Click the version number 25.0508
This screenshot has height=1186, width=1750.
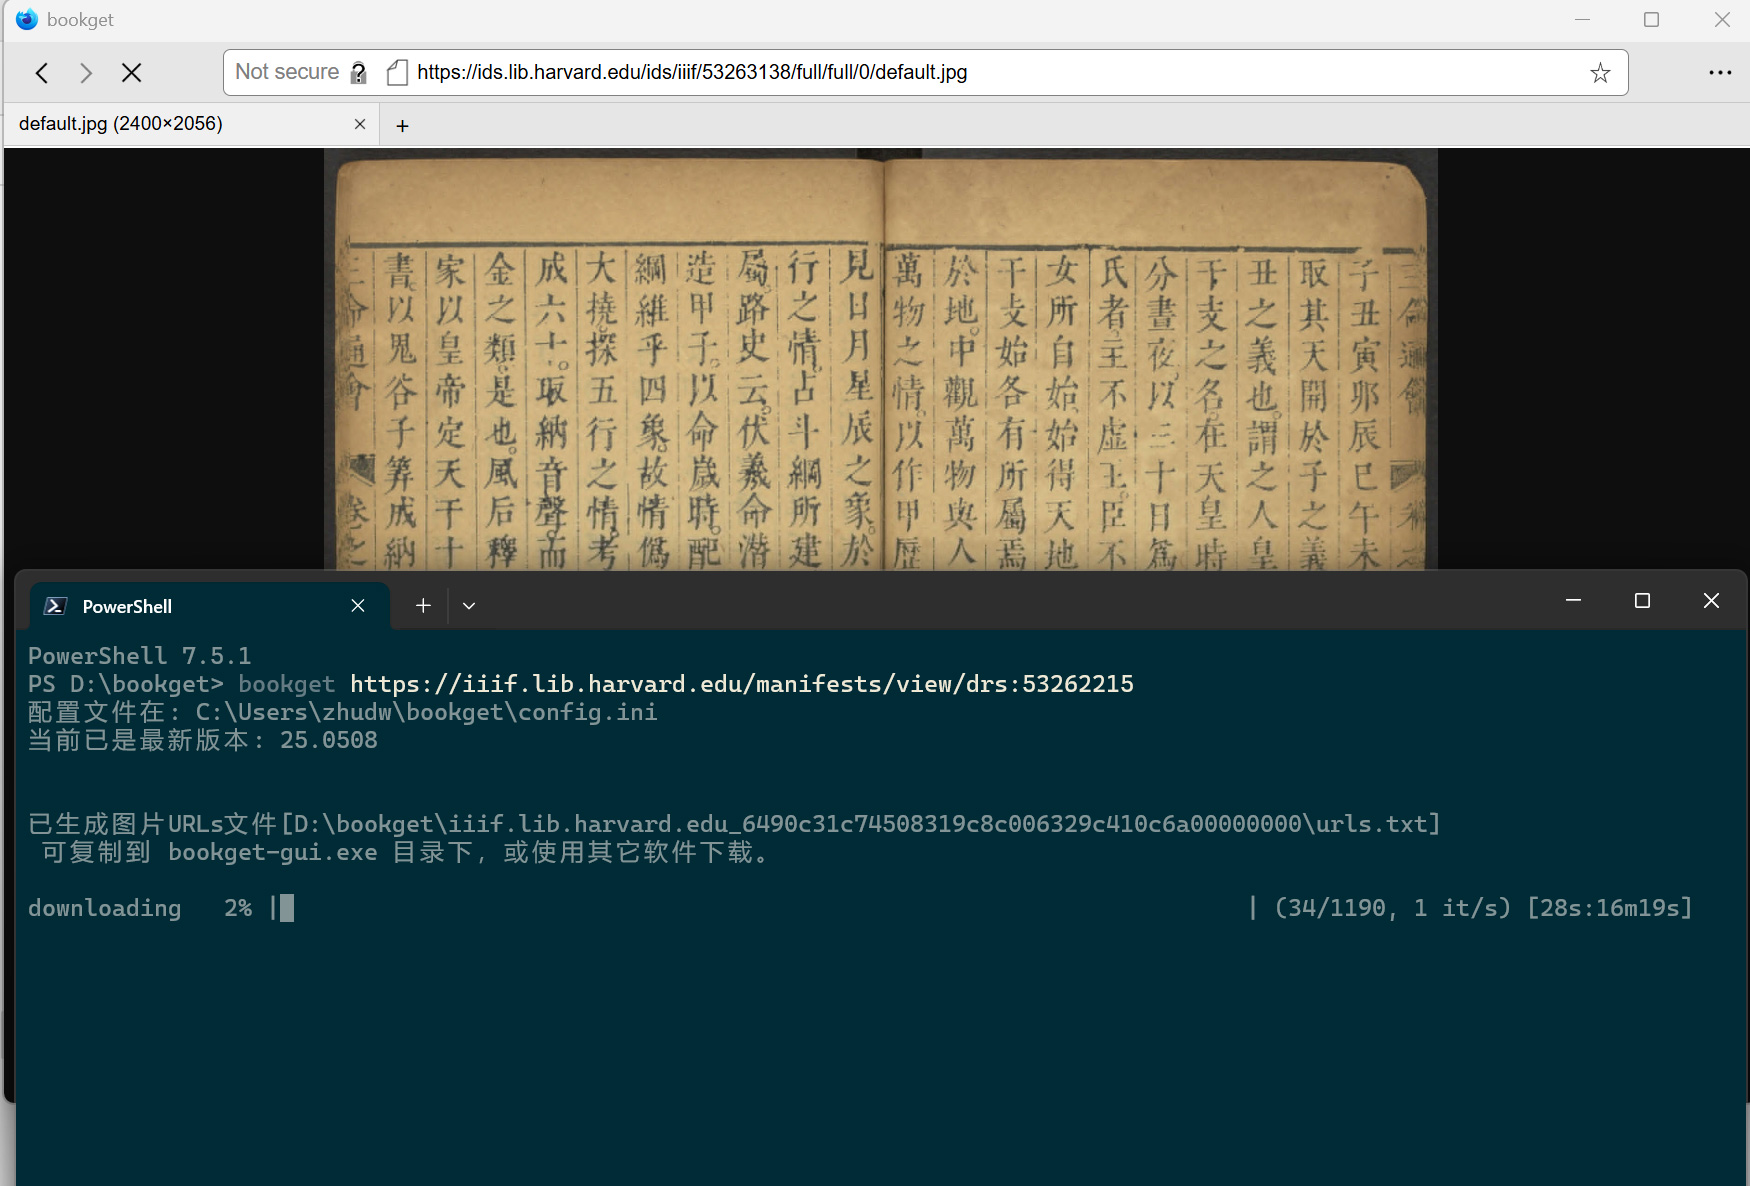[329, 740]
